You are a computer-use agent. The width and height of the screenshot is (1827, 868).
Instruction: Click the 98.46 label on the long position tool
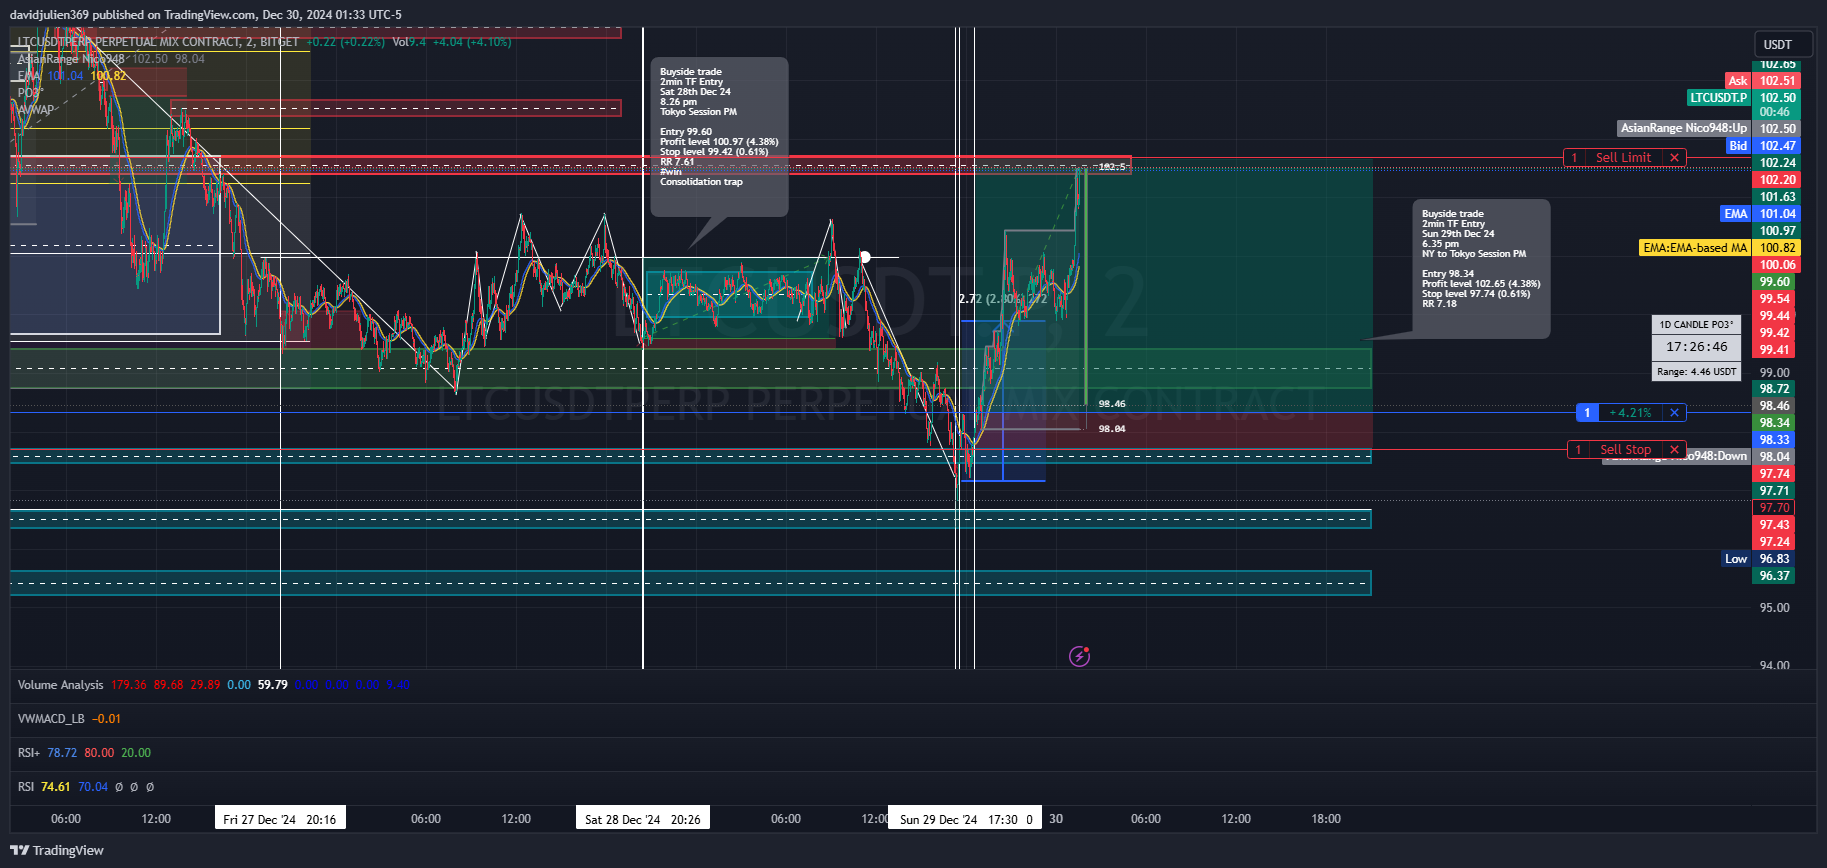tap(1112, 404)
